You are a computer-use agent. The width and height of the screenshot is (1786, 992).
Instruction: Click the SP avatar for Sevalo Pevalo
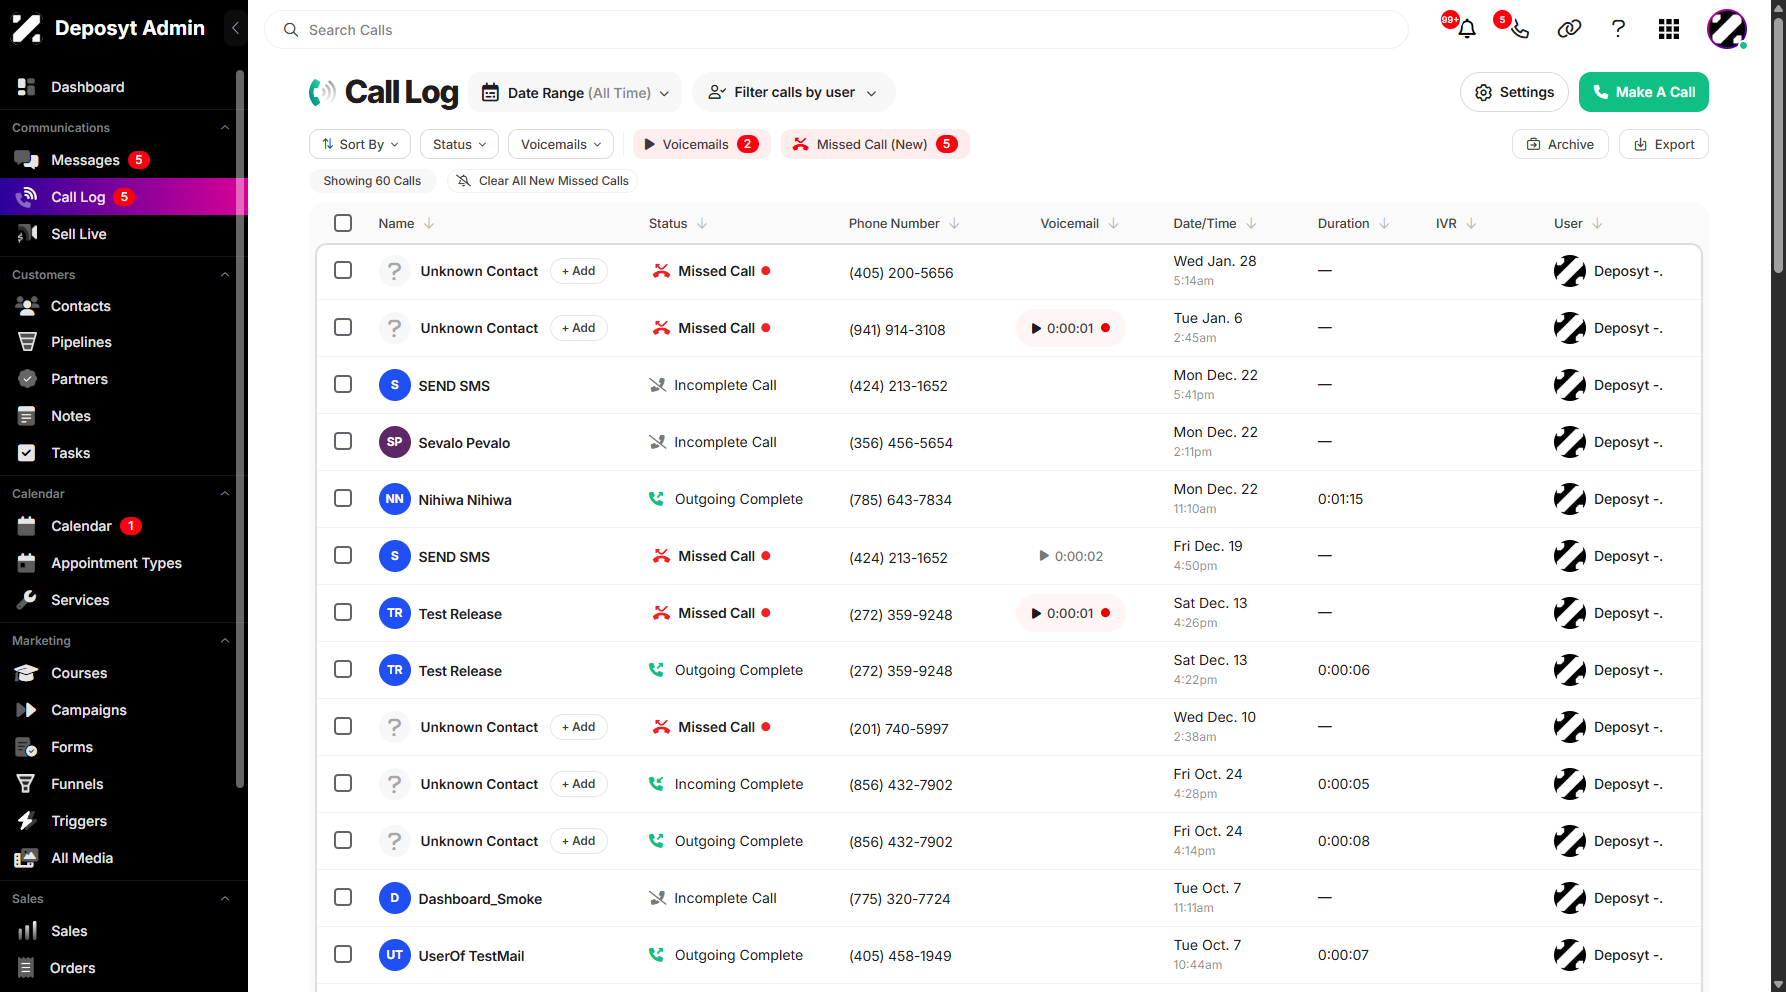(x=395, y=442)
